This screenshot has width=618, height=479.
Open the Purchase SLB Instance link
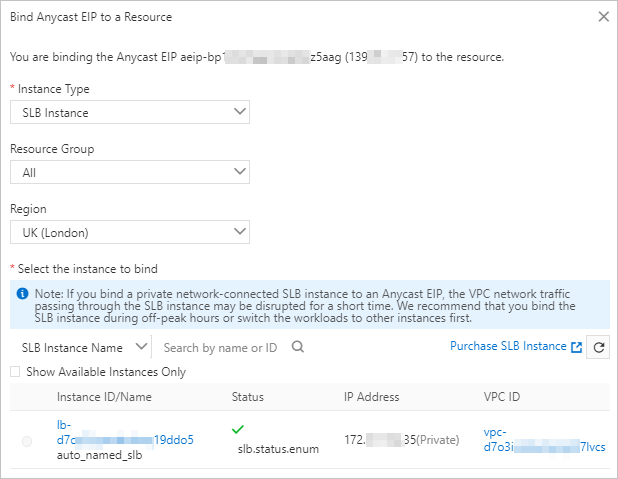[x=508, y=346]
